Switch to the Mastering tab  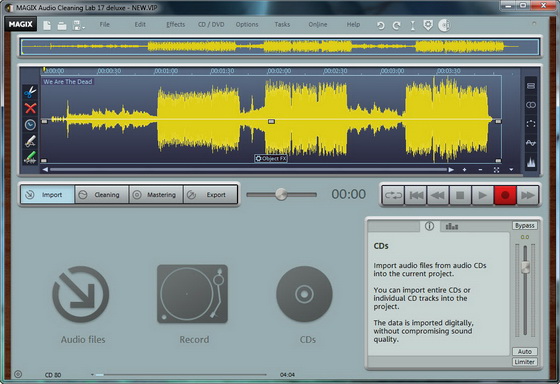click(156, 195)
